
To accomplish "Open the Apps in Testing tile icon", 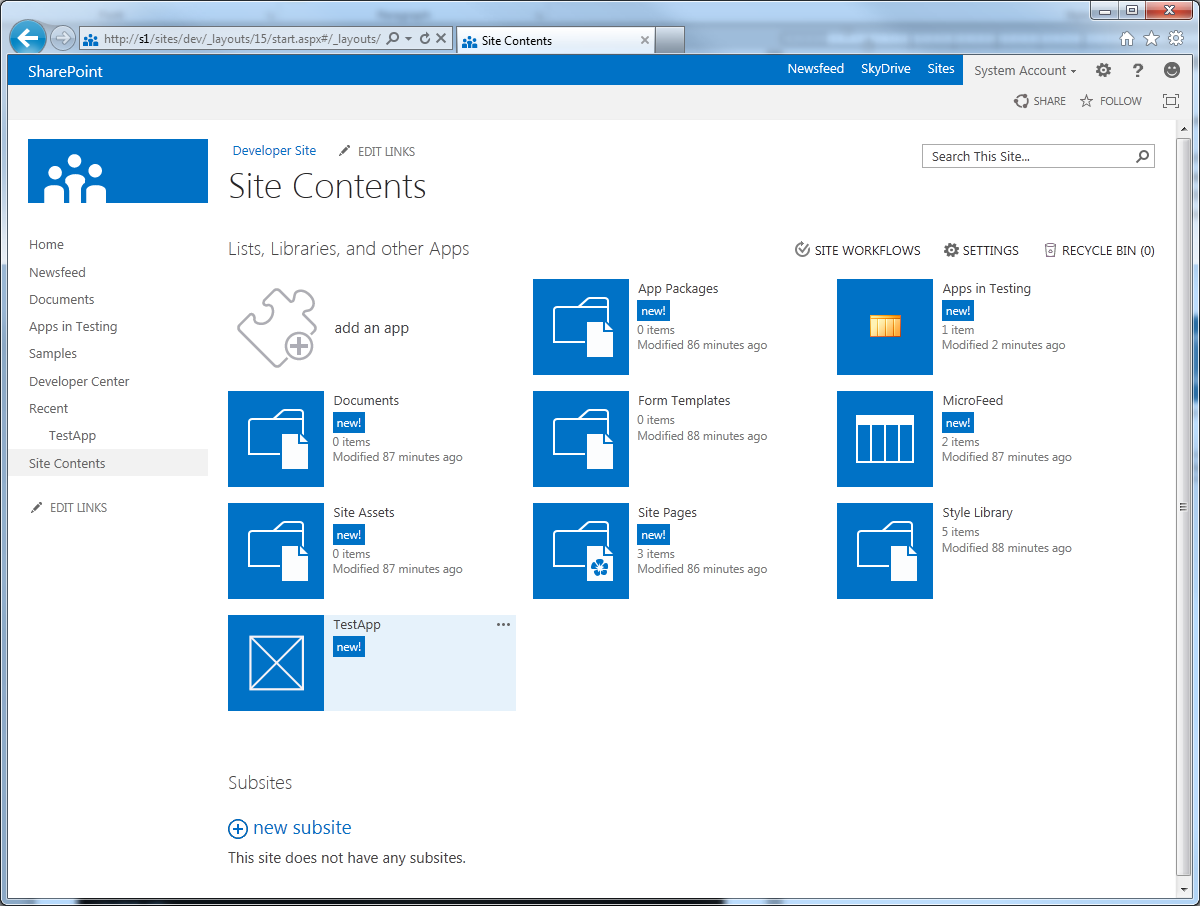I will click(884, 327).
